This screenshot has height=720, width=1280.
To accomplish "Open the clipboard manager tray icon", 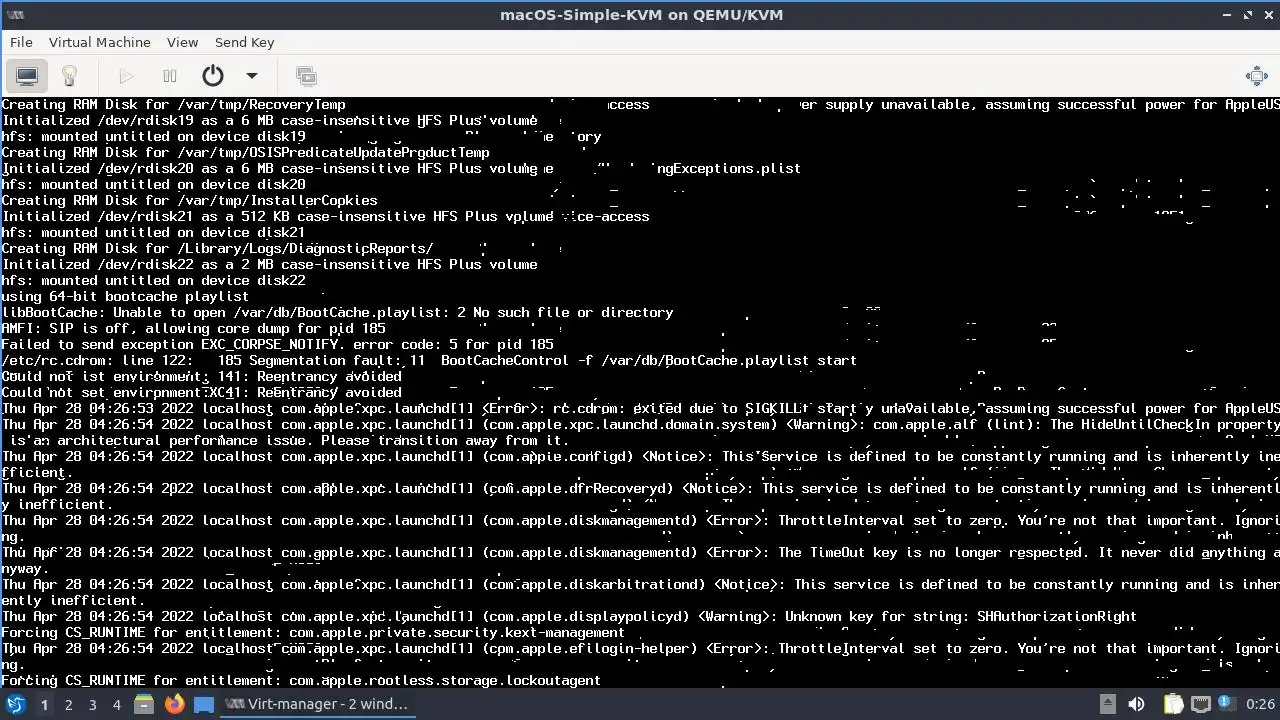I will (x=1174, y=704).
